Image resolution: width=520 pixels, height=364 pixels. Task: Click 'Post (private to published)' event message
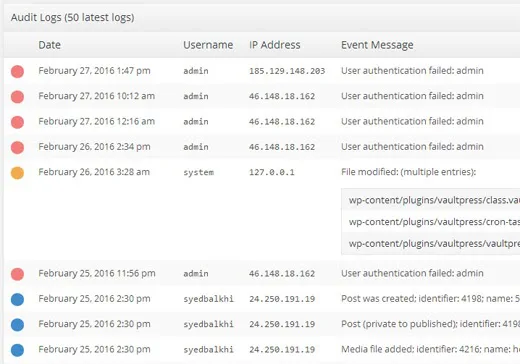[x=430, y=324]
